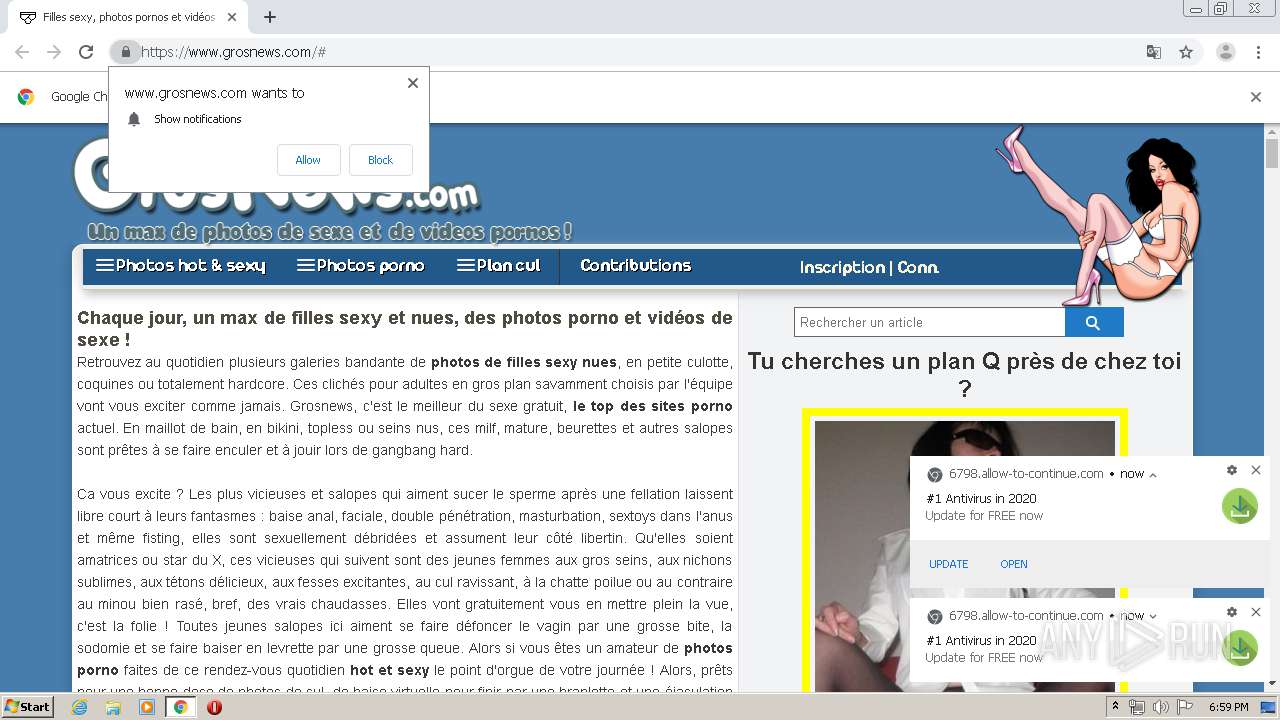Open settings gear on bottom notification
The image size is (1280, 720).
coord(1232,612)
